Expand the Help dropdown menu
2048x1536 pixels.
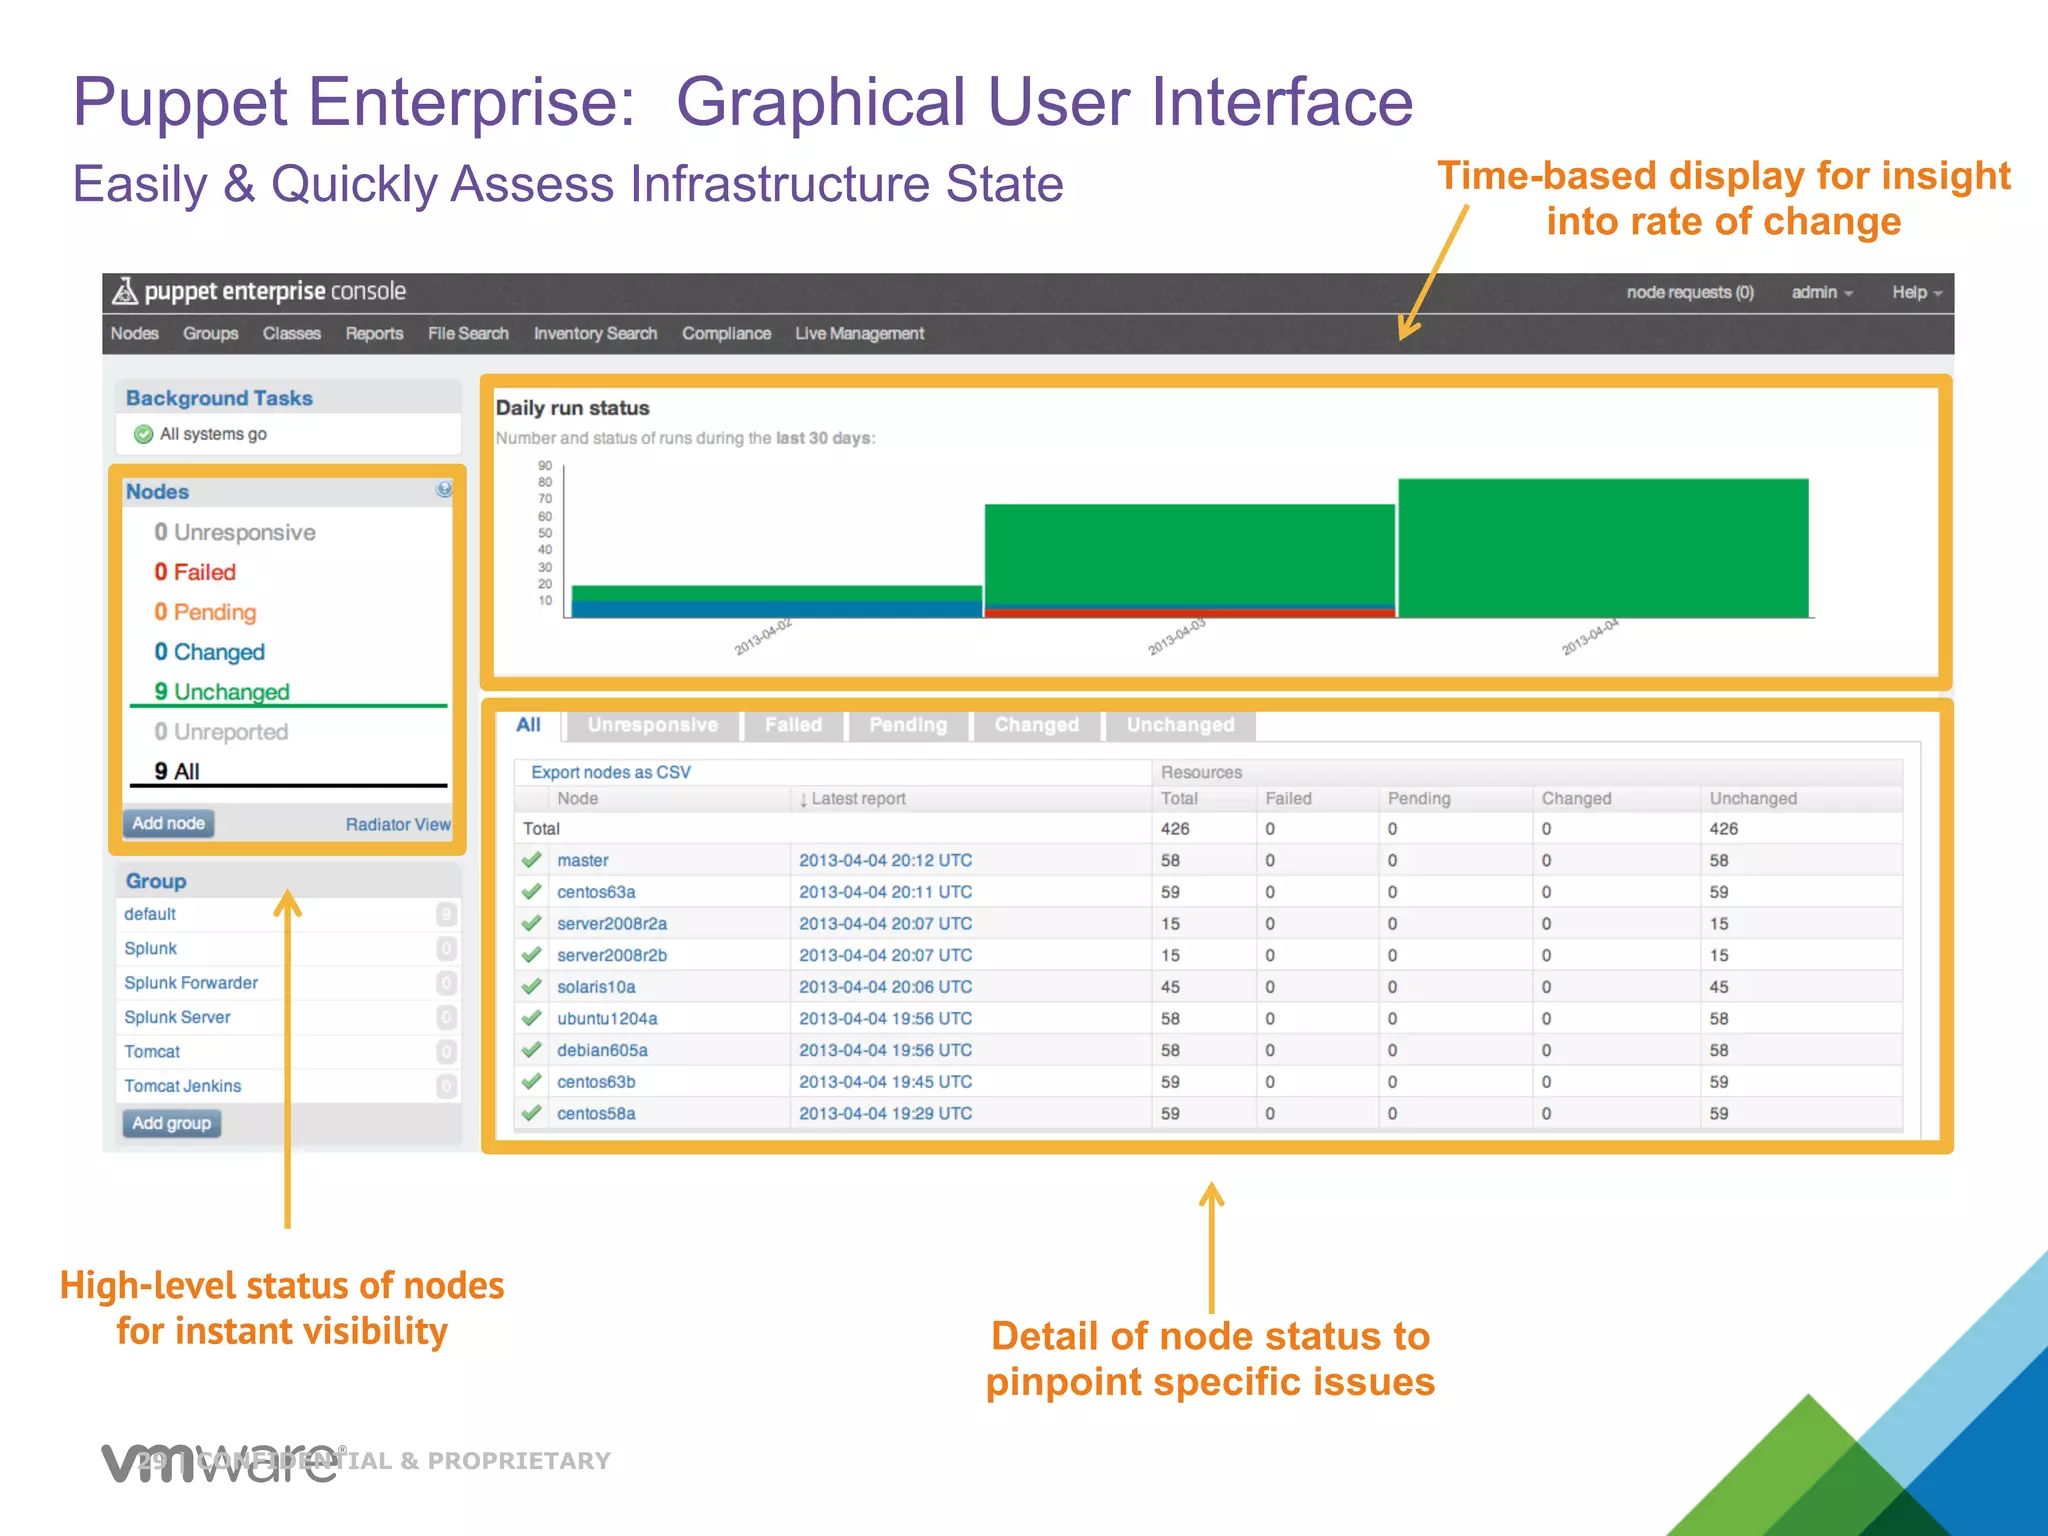pos(1916,292)
